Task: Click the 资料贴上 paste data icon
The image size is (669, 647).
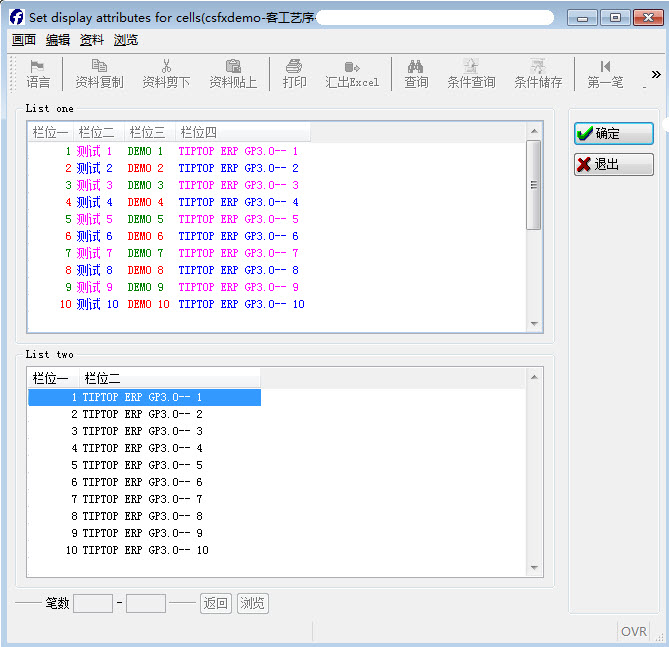Action: point(233,66)
